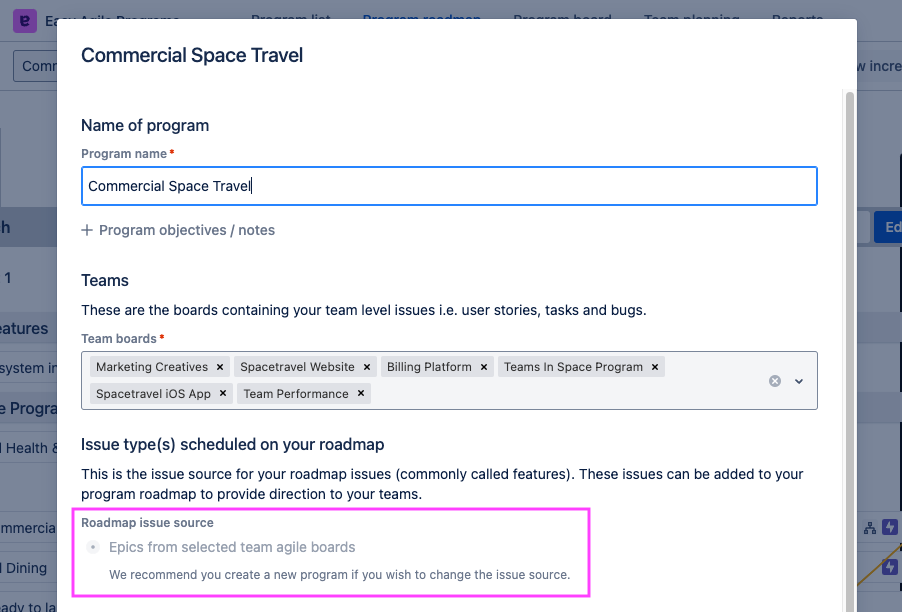
Task: Remove Spacetravel Website board tag
Action: [x=367, y=367]
